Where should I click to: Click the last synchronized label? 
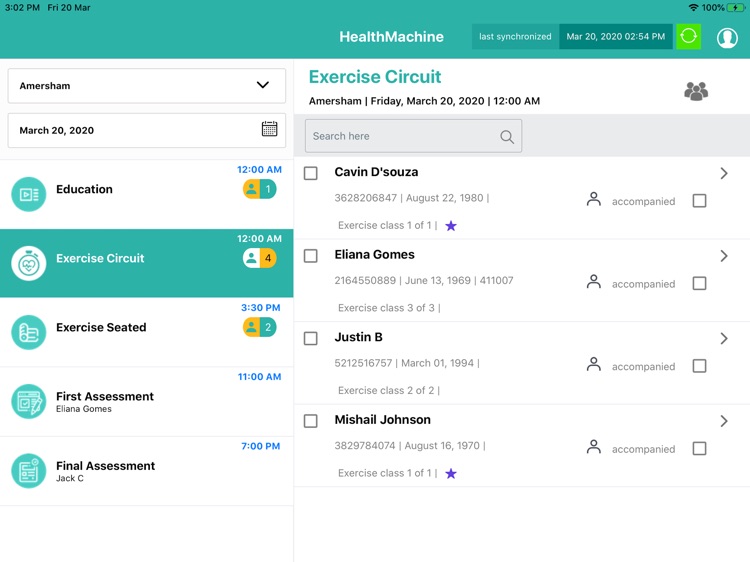pos(515,36)
